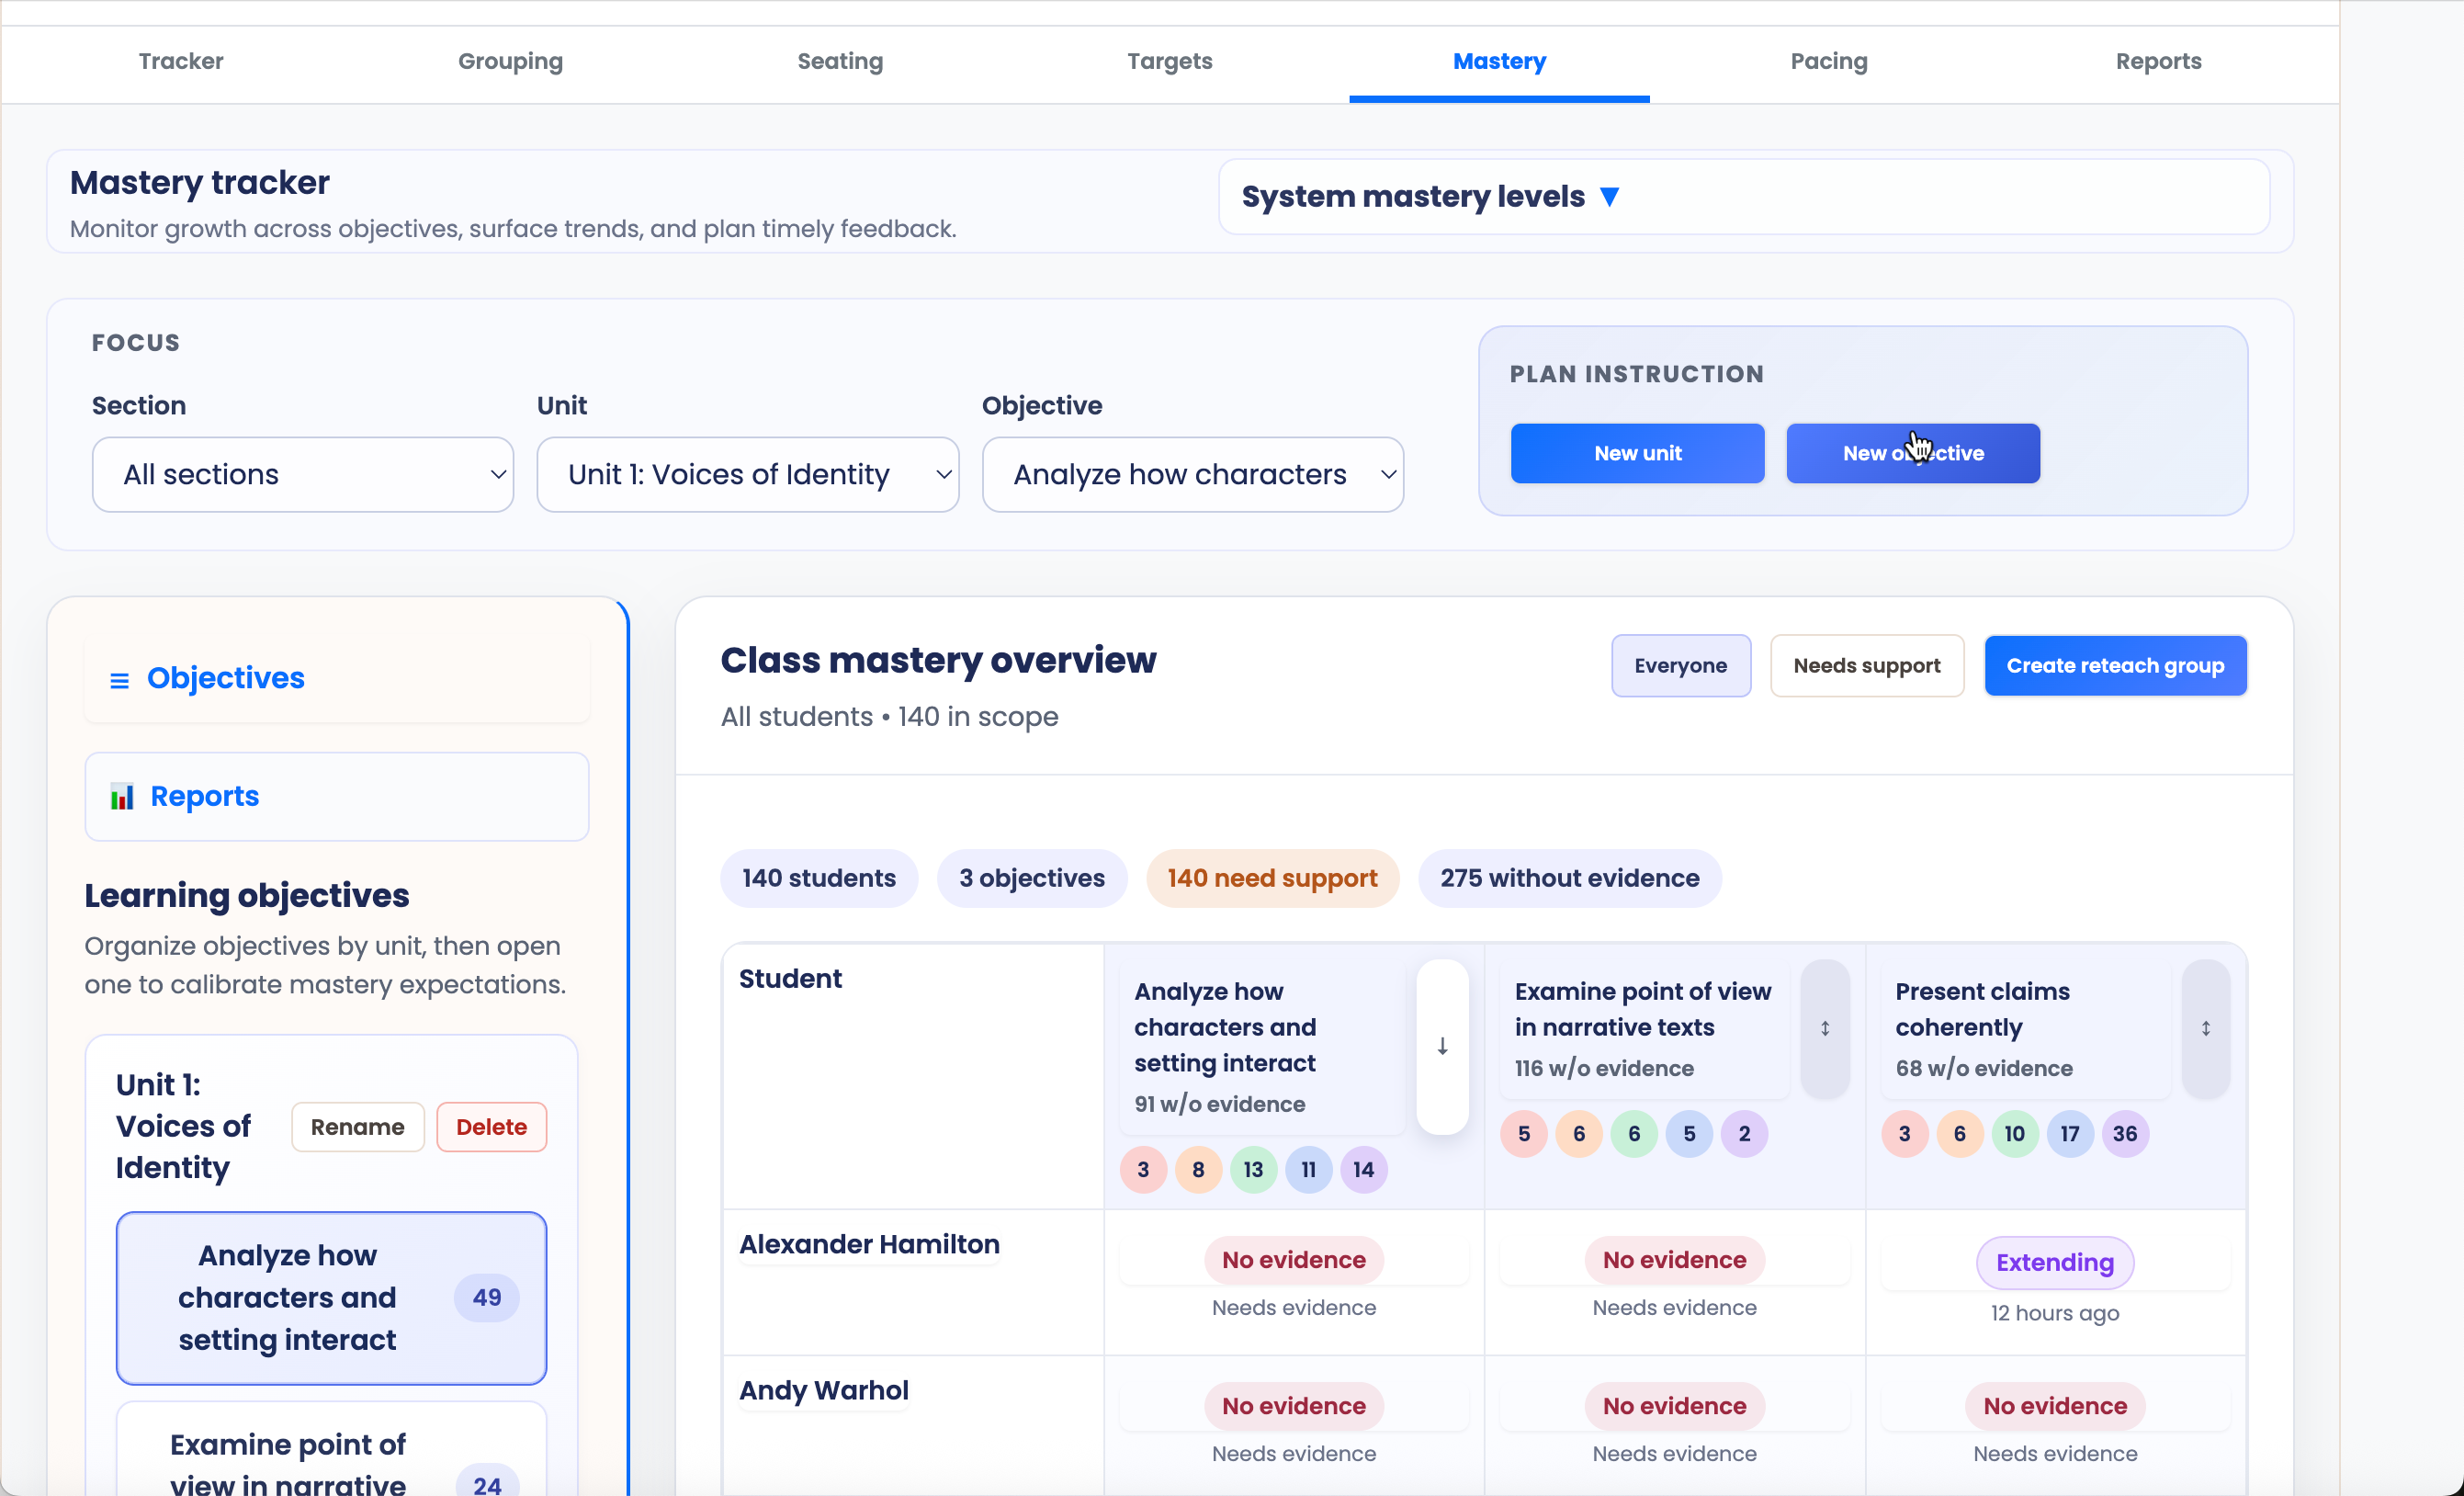Toggle the "Everyone" student filter
Image resolution: width=2464 pixels, height=1496 pixels.
(x=1681, y=665)
